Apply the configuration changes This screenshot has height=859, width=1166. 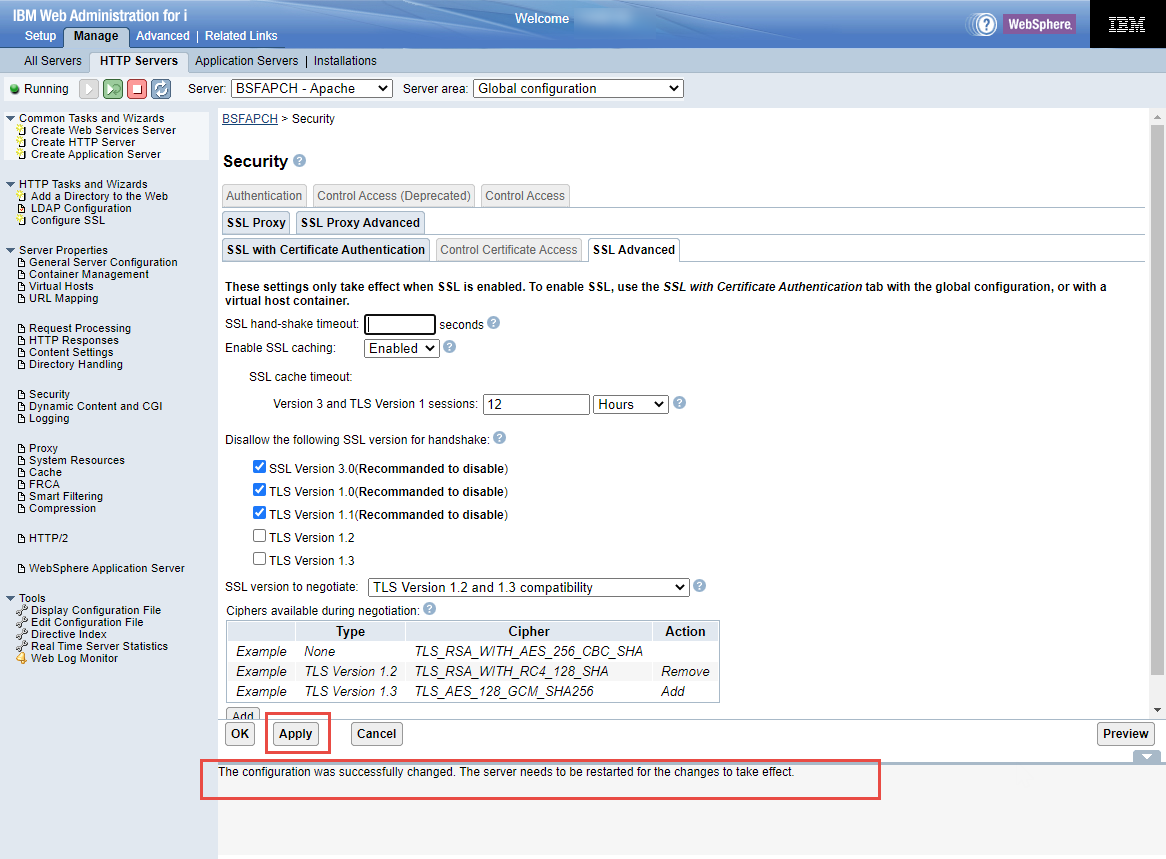tap(297, 733)
